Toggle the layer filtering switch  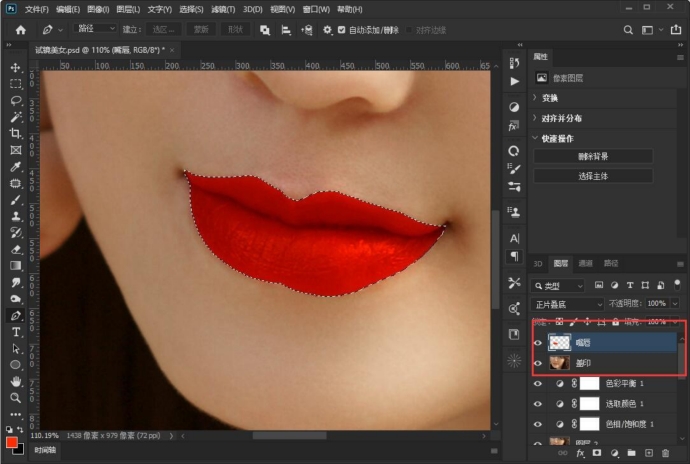[x=677, y=284]
